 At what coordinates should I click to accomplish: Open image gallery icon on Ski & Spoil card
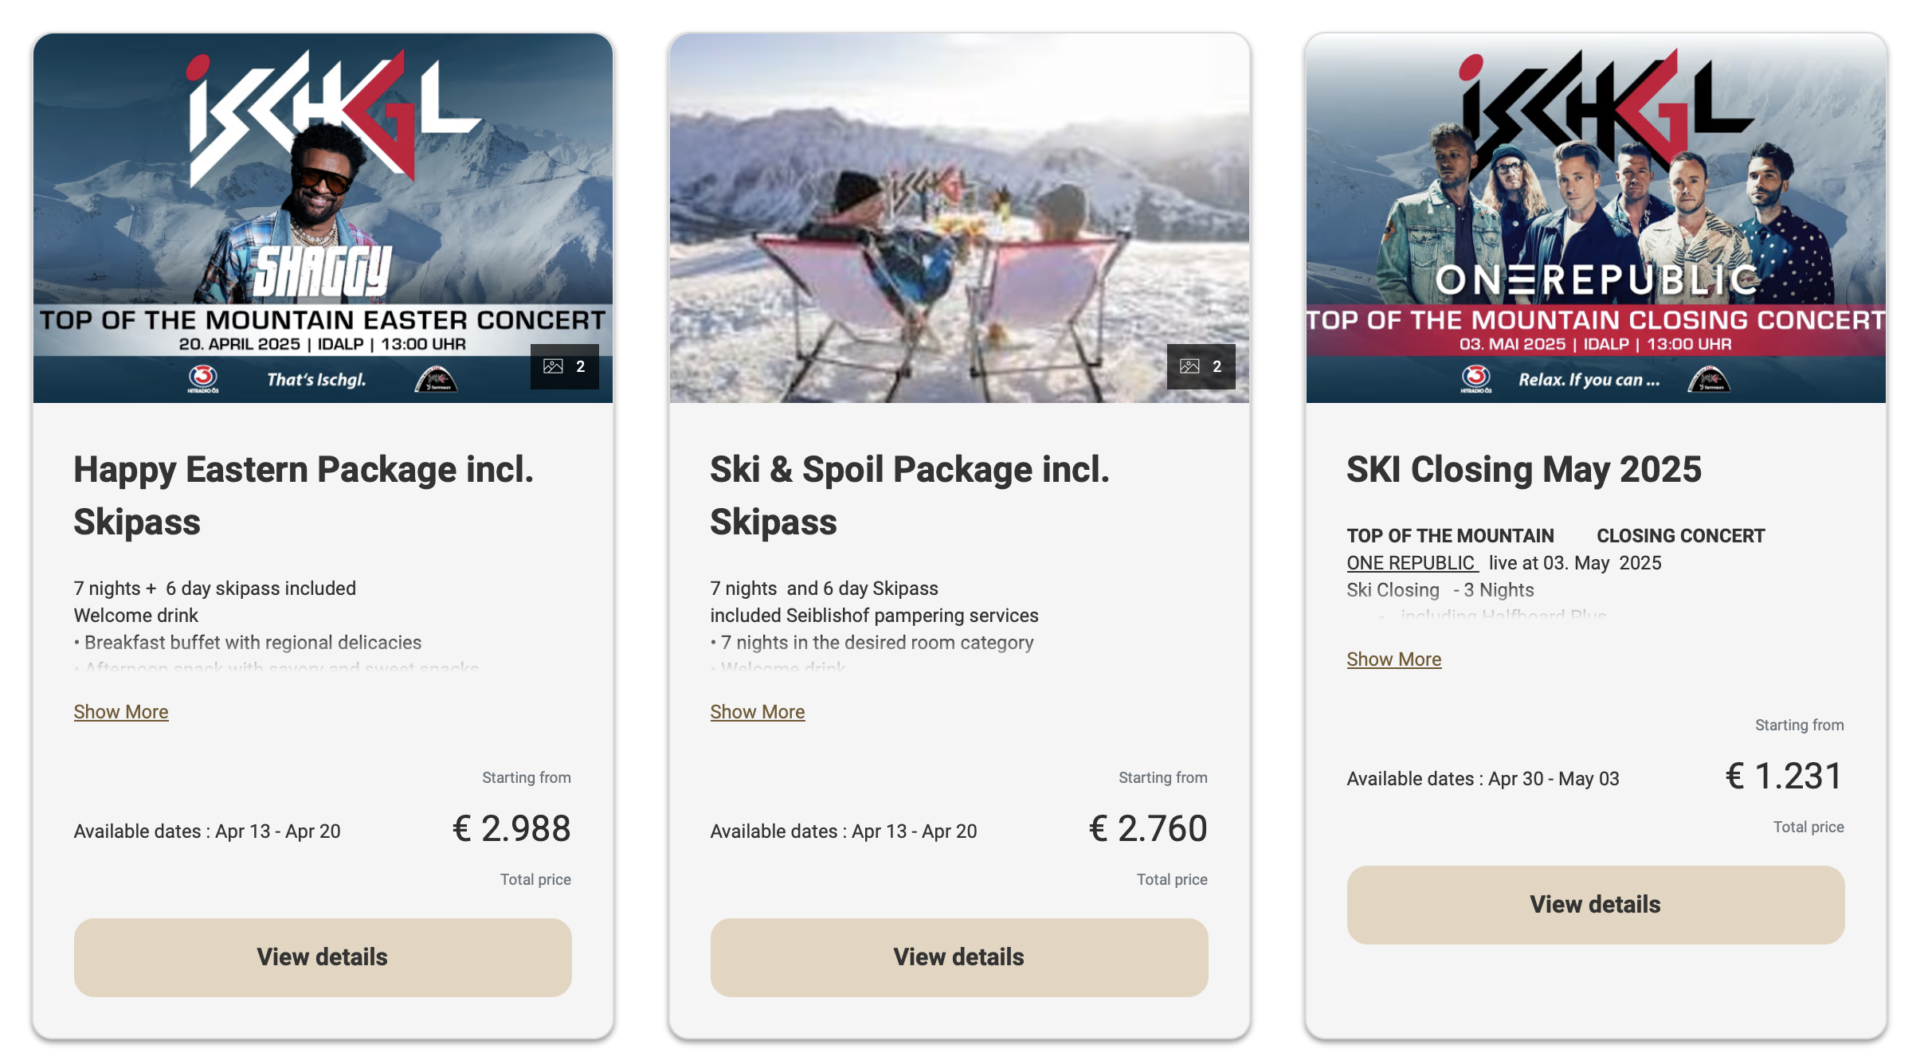[x=1200, y=367]
